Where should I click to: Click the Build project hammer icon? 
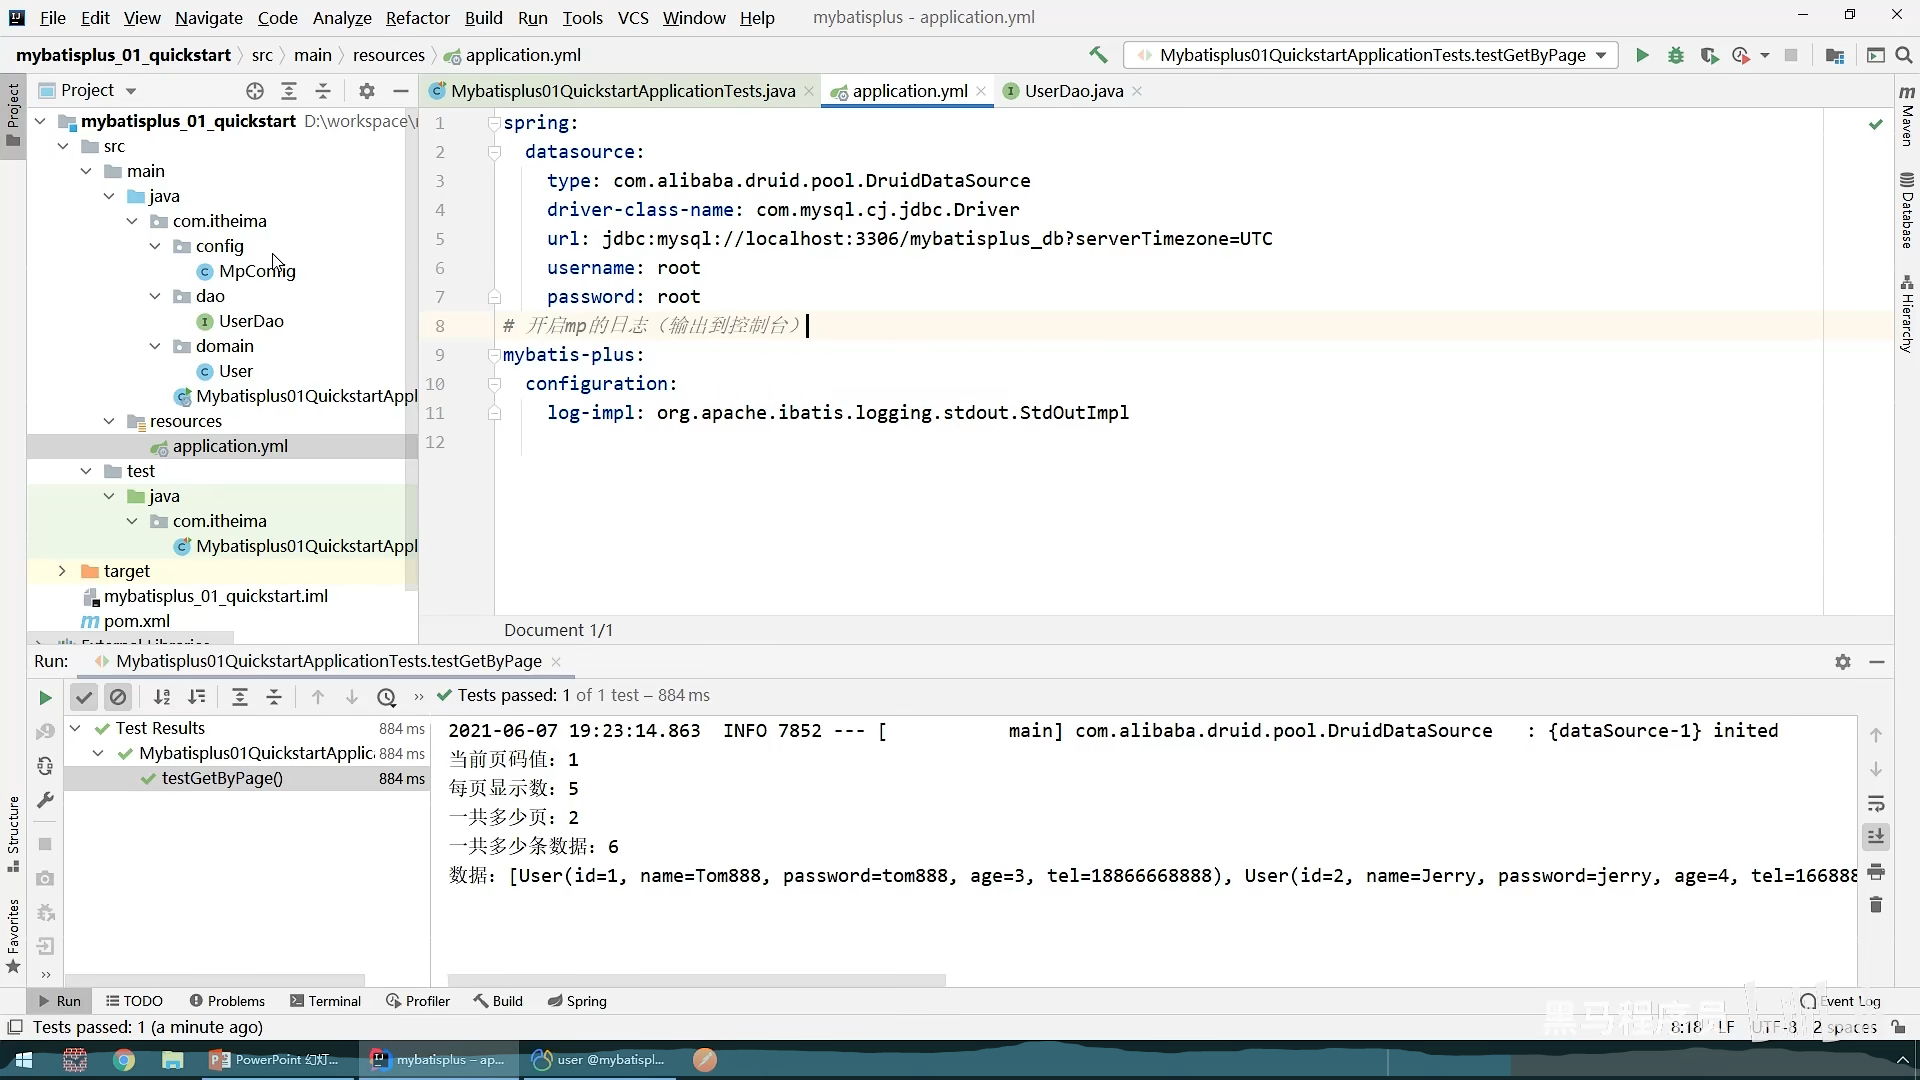coord(1098,55)
